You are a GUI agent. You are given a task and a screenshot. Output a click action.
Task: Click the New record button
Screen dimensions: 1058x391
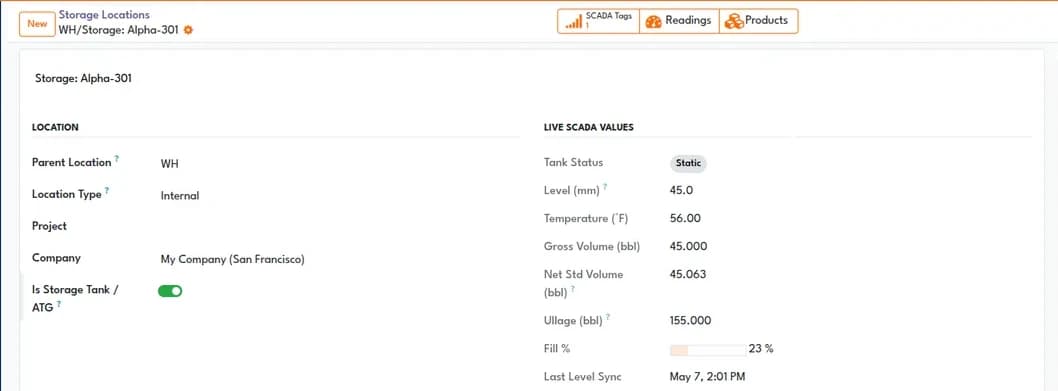pos(37,24)
